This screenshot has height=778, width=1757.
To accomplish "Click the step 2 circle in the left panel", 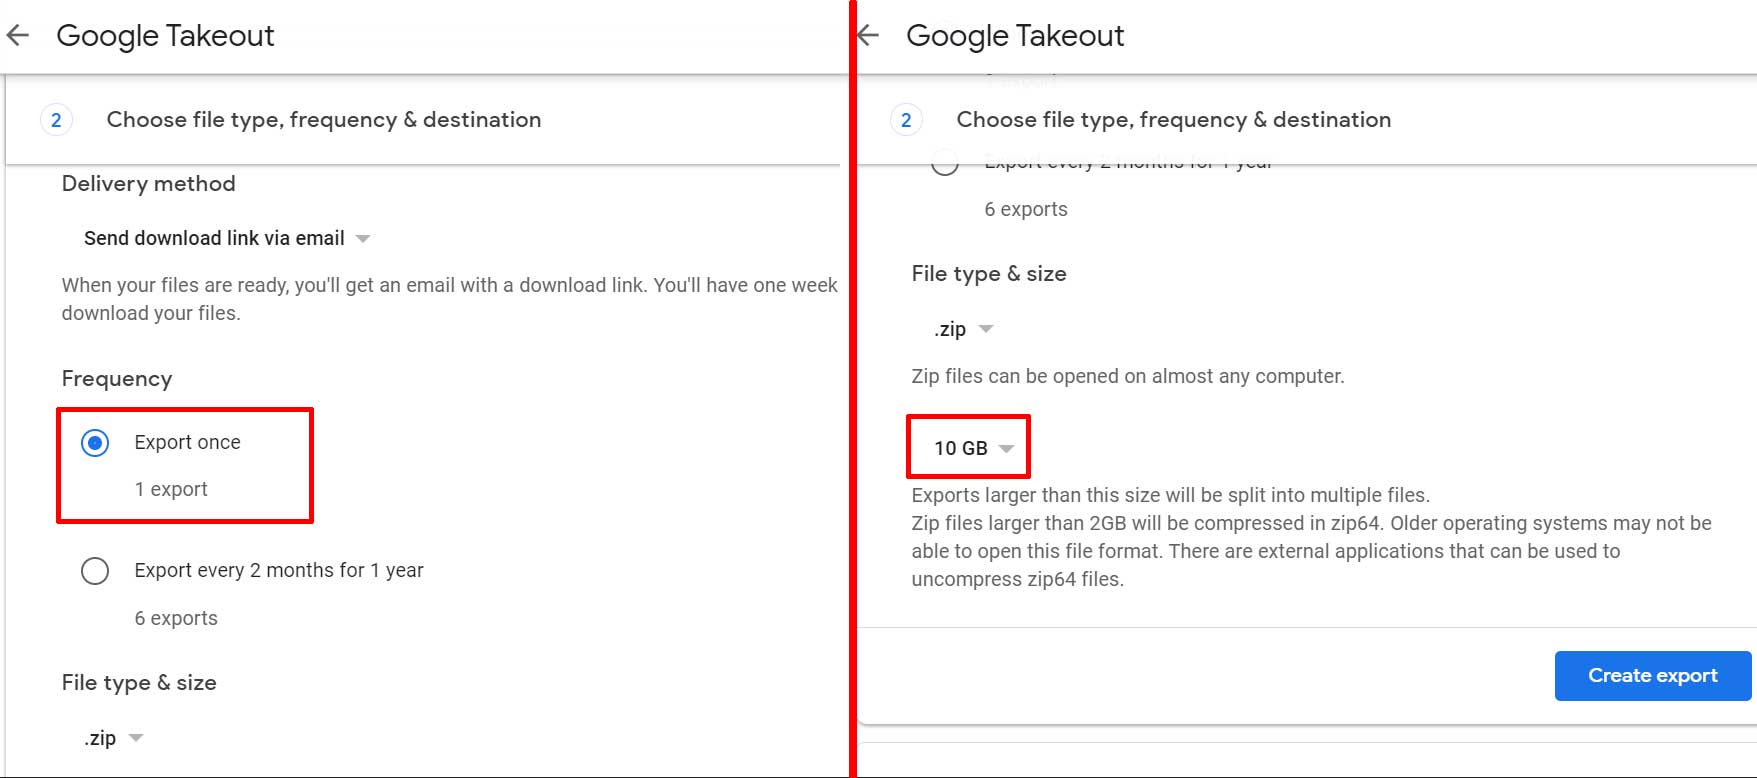I will point(56,120).
